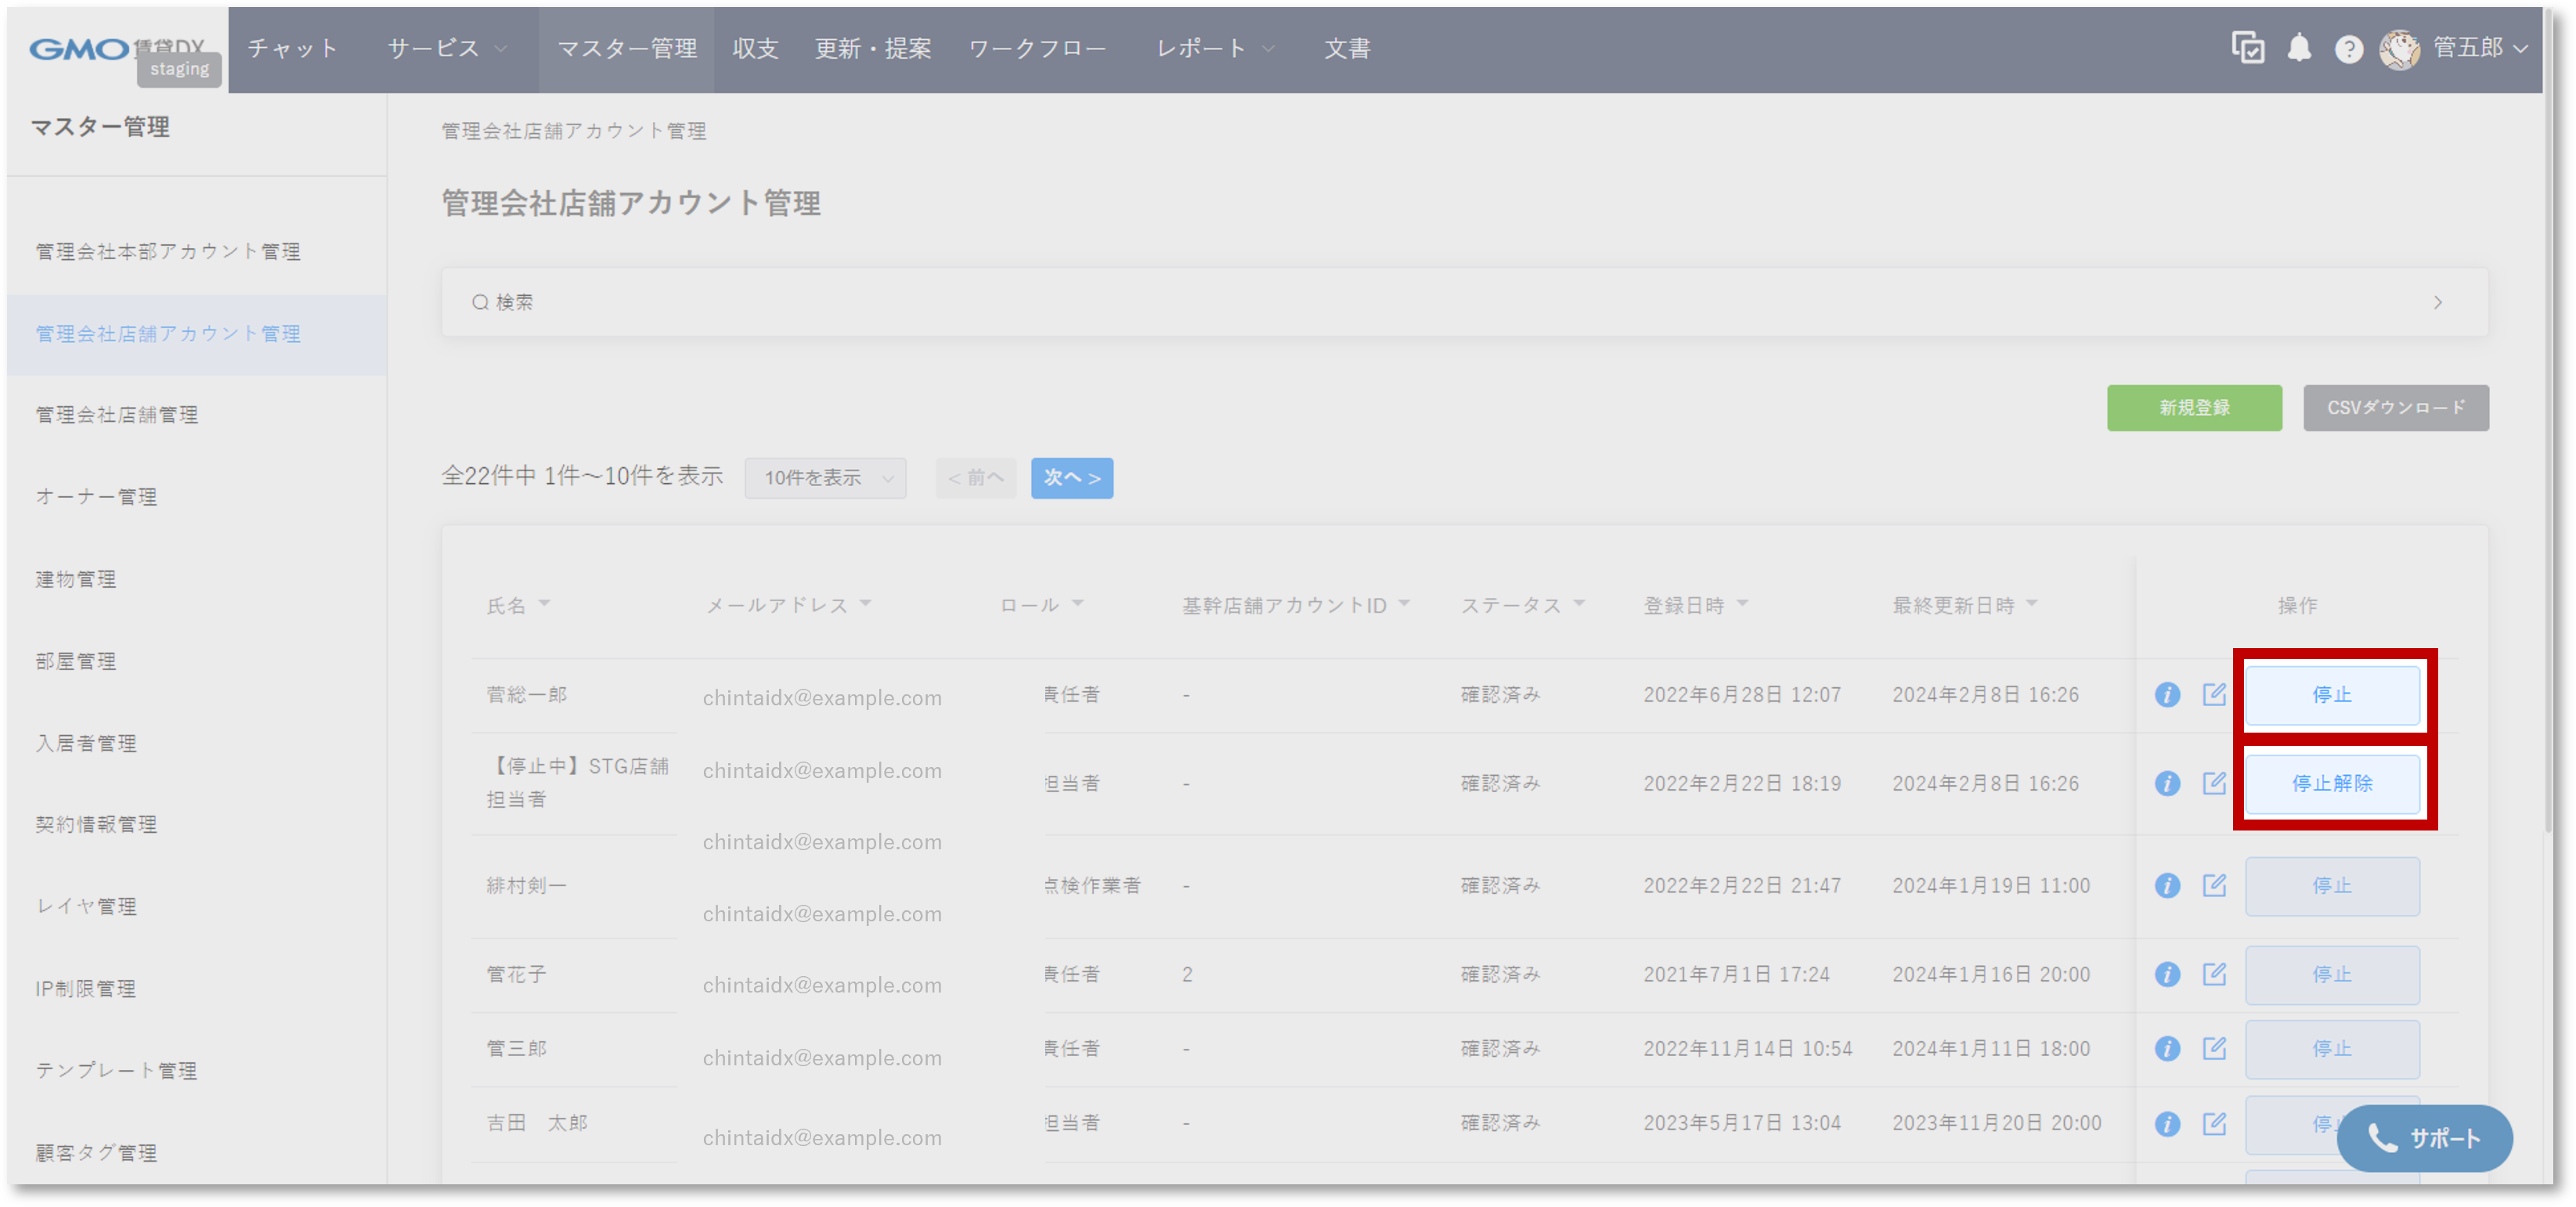This screenshot has height=1207, width=2576.
Task: Expand the 検索 search panel chevron
Action: 2438,302
